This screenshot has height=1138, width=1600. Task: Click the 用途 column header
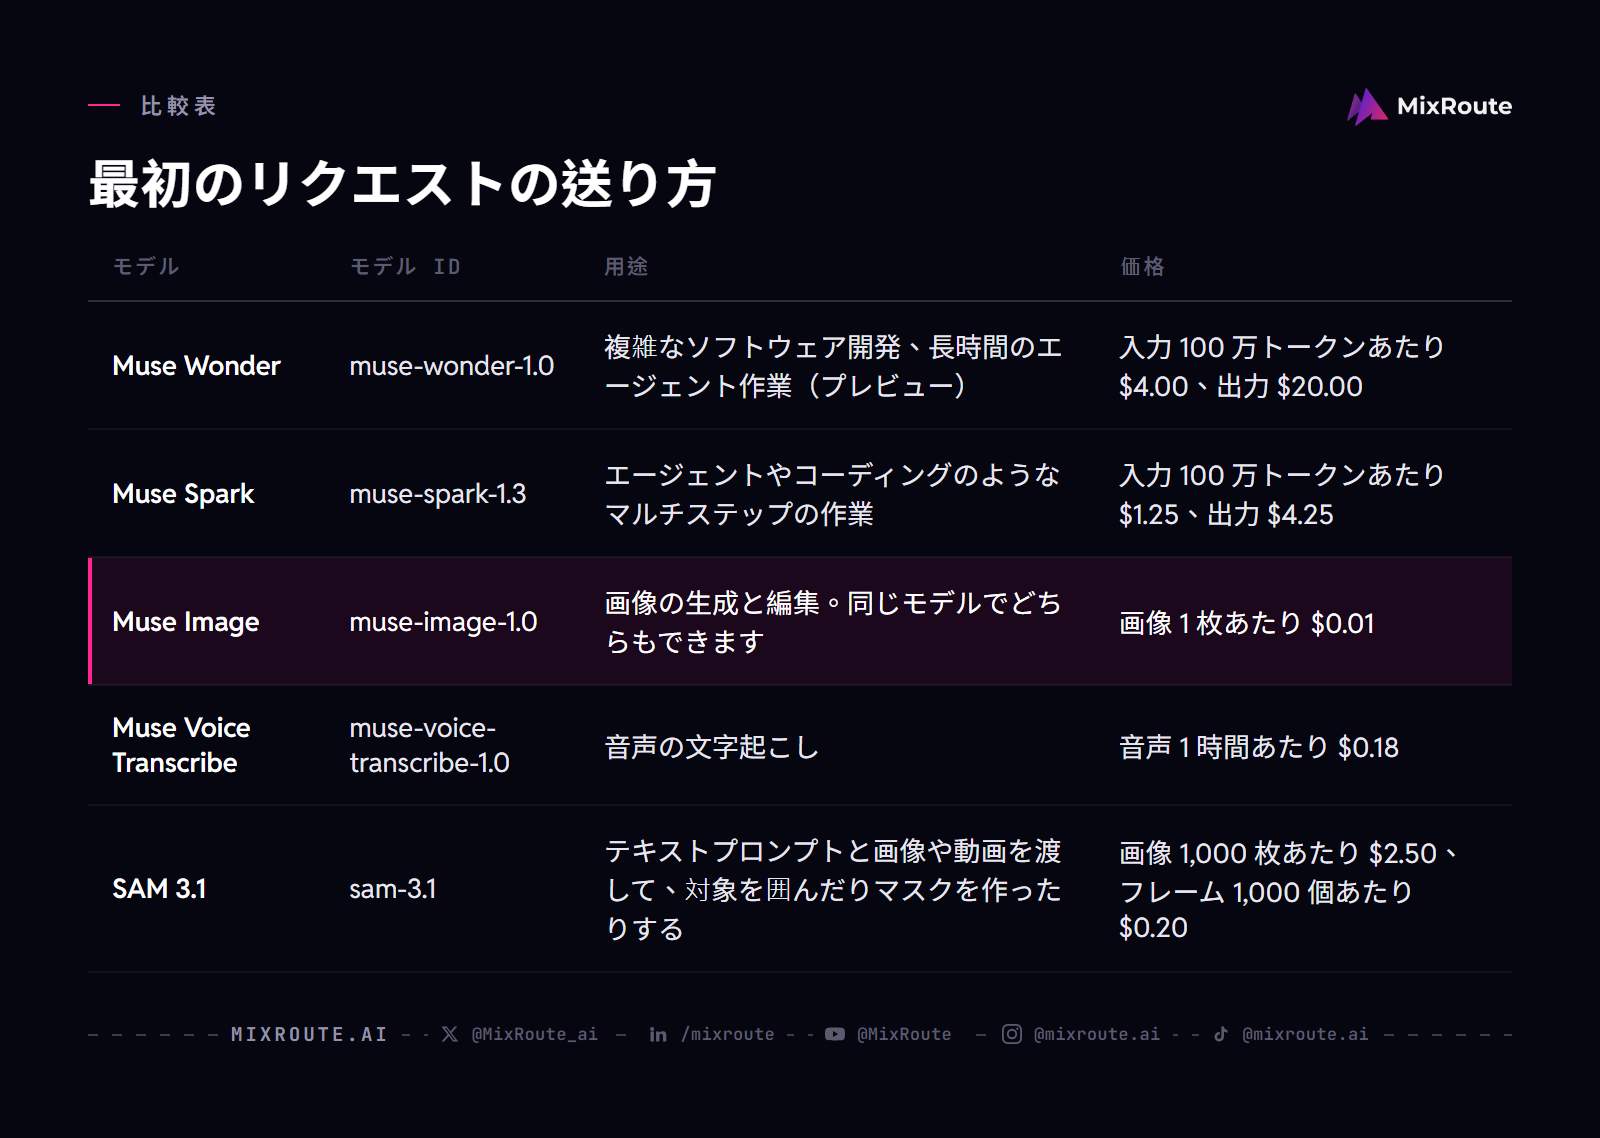[x=626, y=266]
